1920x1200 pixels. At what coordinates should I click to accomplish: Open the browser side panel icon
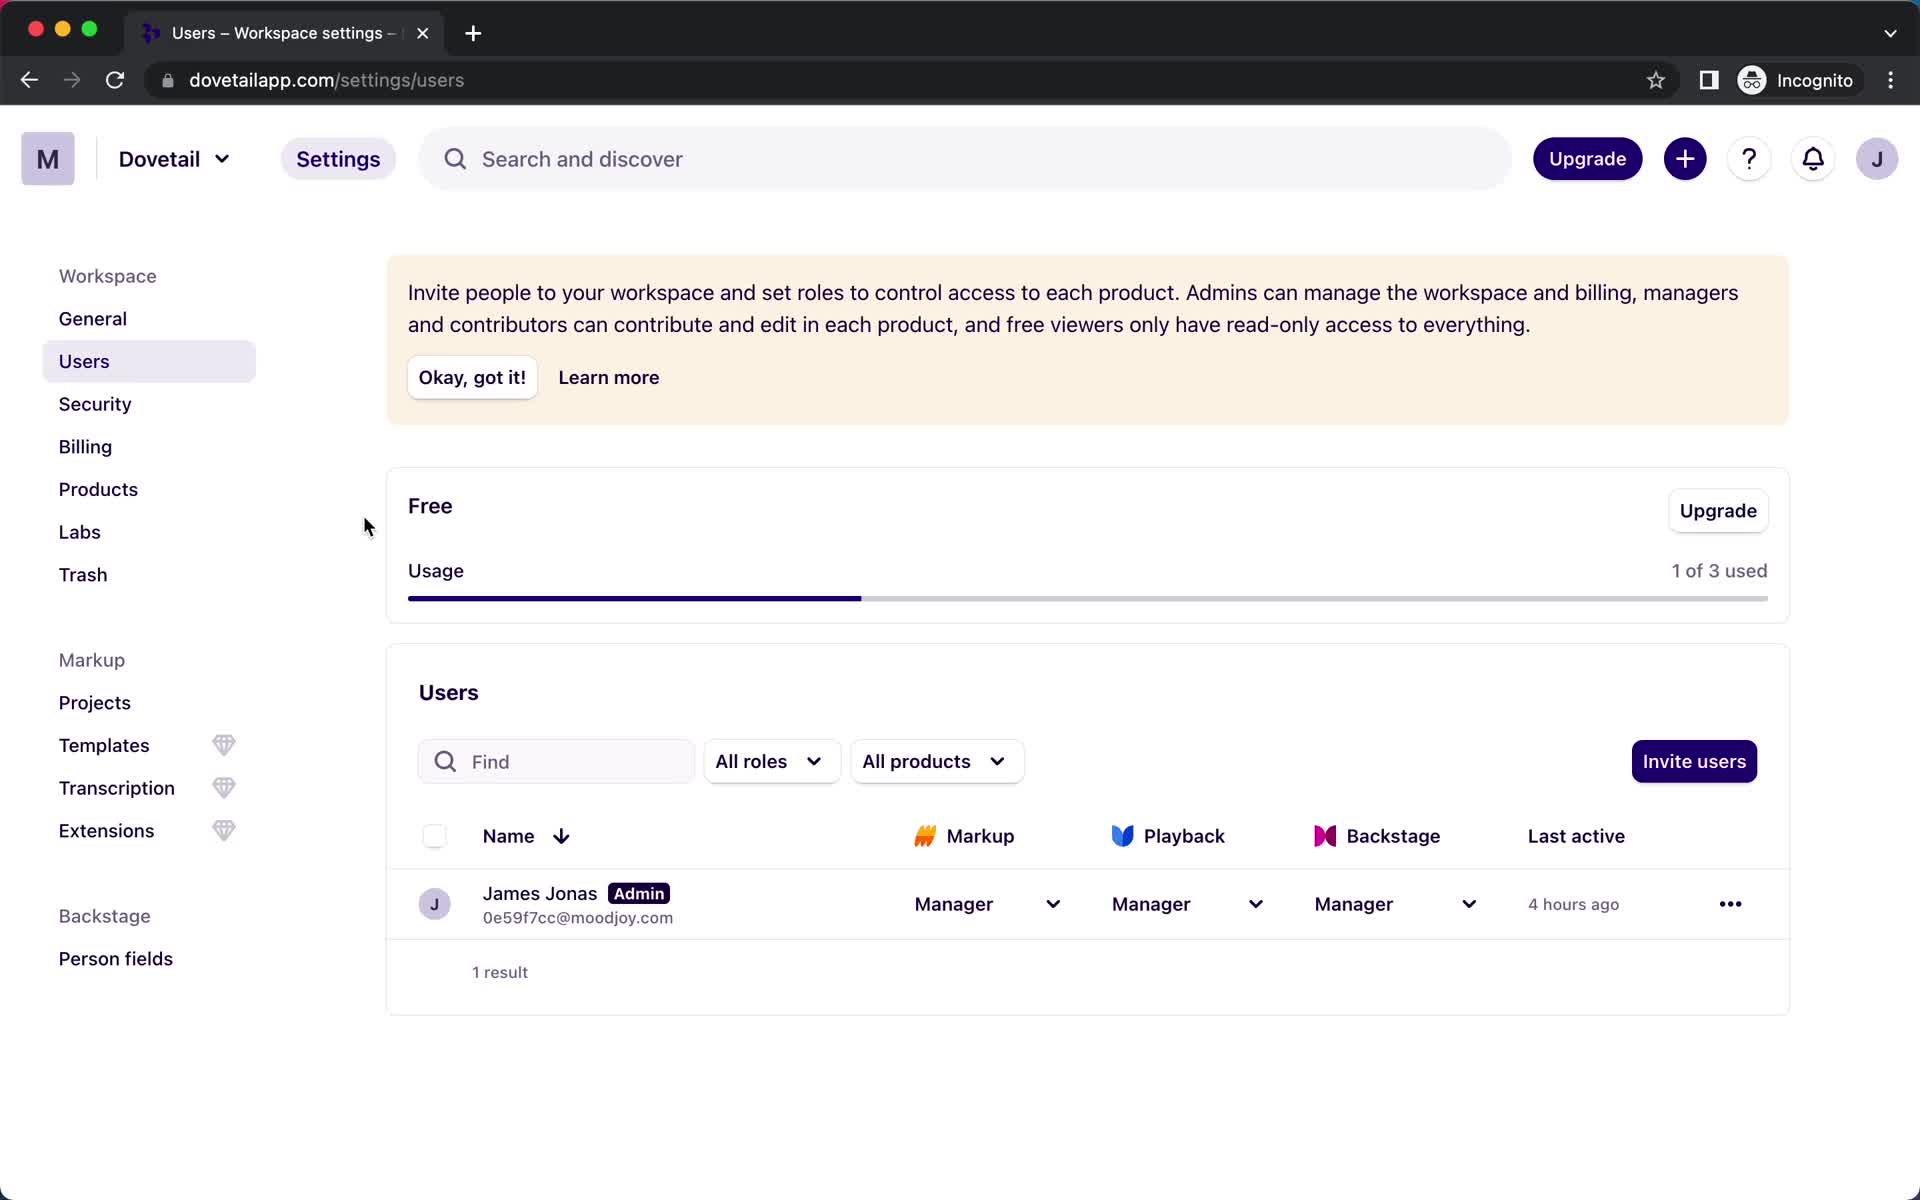click(x=1709, y=80)
